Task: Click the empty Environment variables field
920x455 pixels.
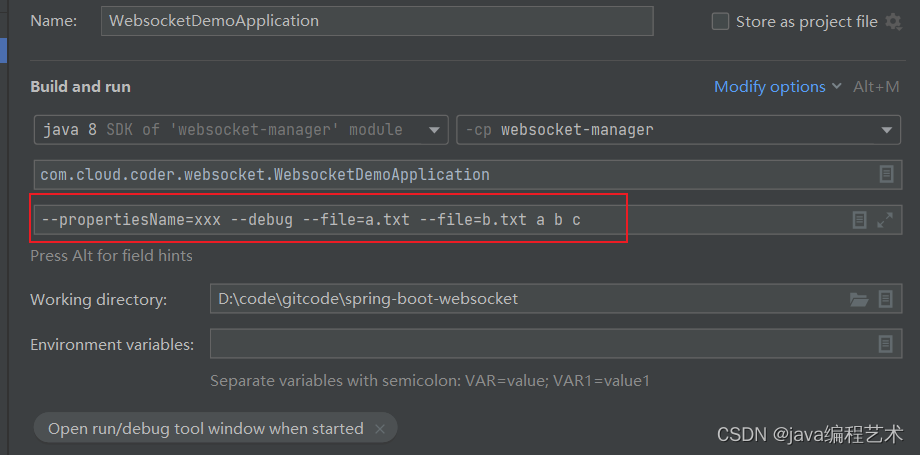Action: pos(556,343)
